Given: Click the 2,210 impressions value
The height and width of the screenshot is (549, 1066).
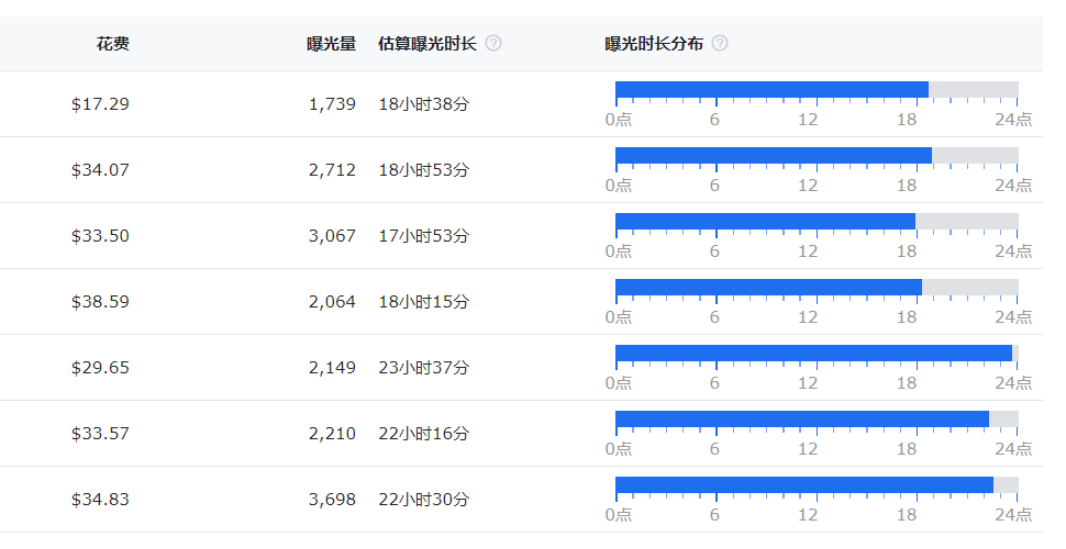Looking at the screenshot, I should [x=332, y=434].
